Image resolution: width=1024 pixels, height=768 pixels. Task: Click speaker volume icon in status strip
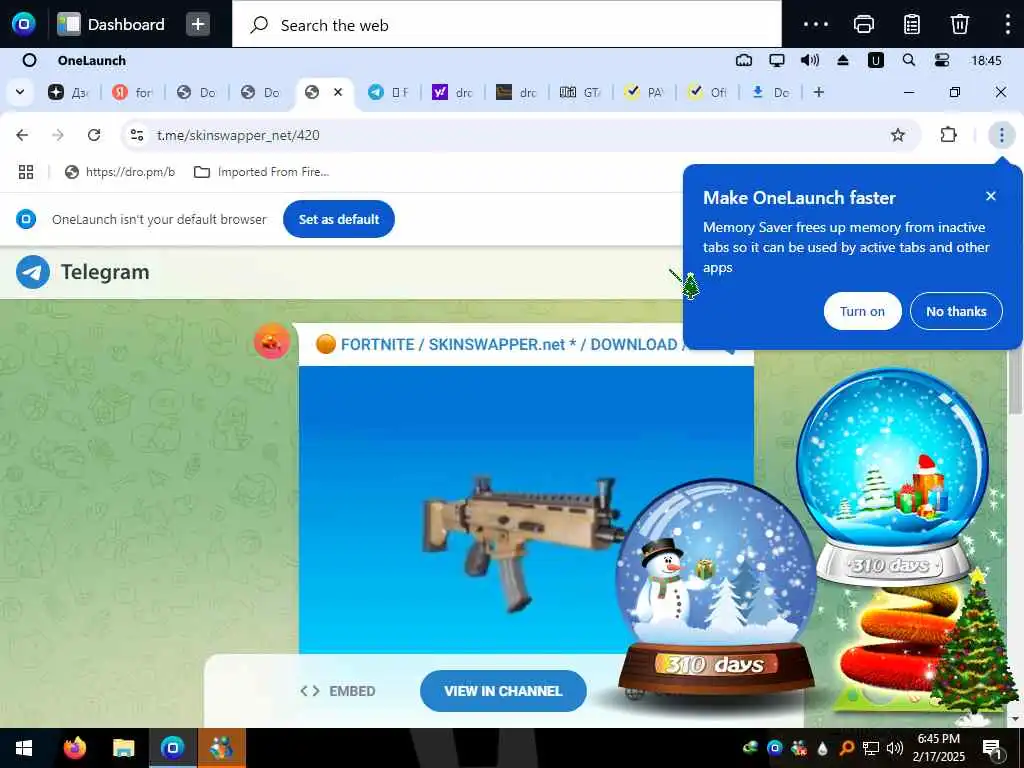pos(809,61)
